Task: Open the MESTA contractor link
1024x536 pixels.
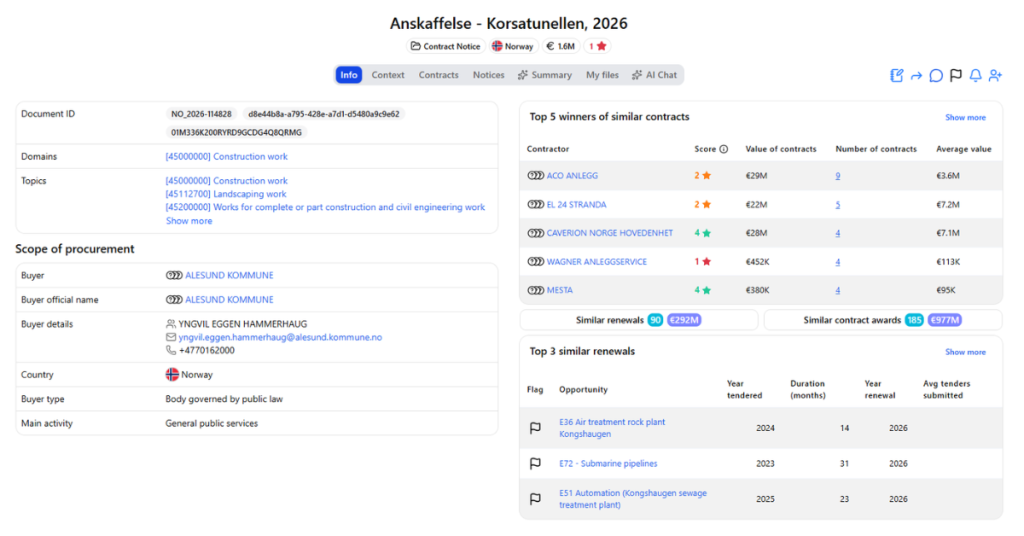Action: 560,290
